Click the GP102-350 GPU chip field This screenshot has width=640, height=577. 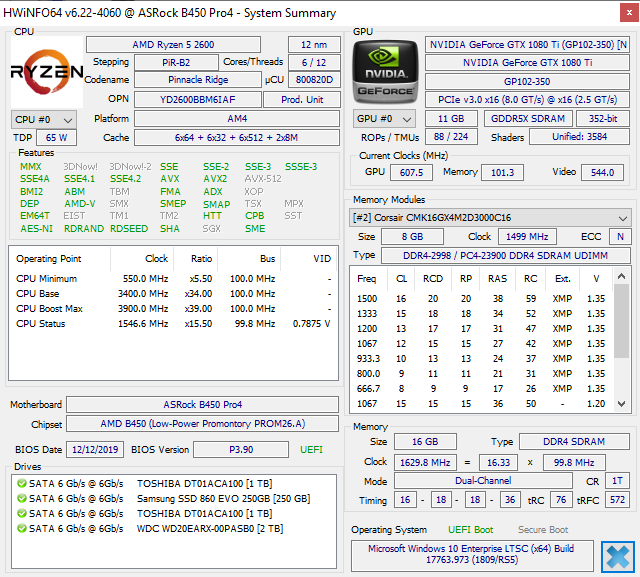527,81
